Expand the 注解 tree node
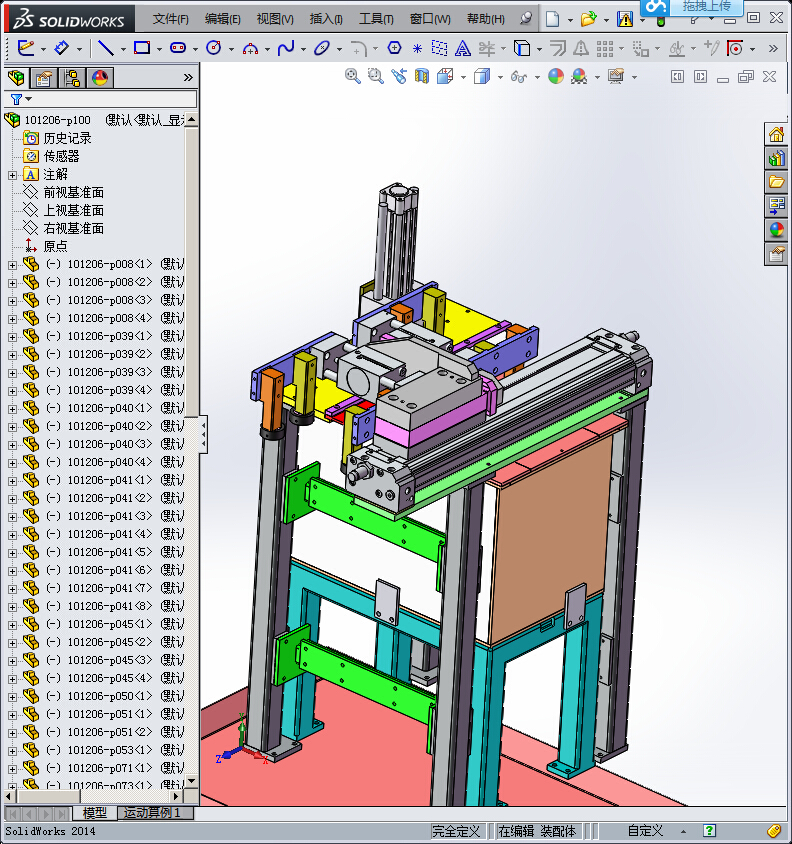Image resolution: width=792 pixels, height=844 pixels. [12, 175]
